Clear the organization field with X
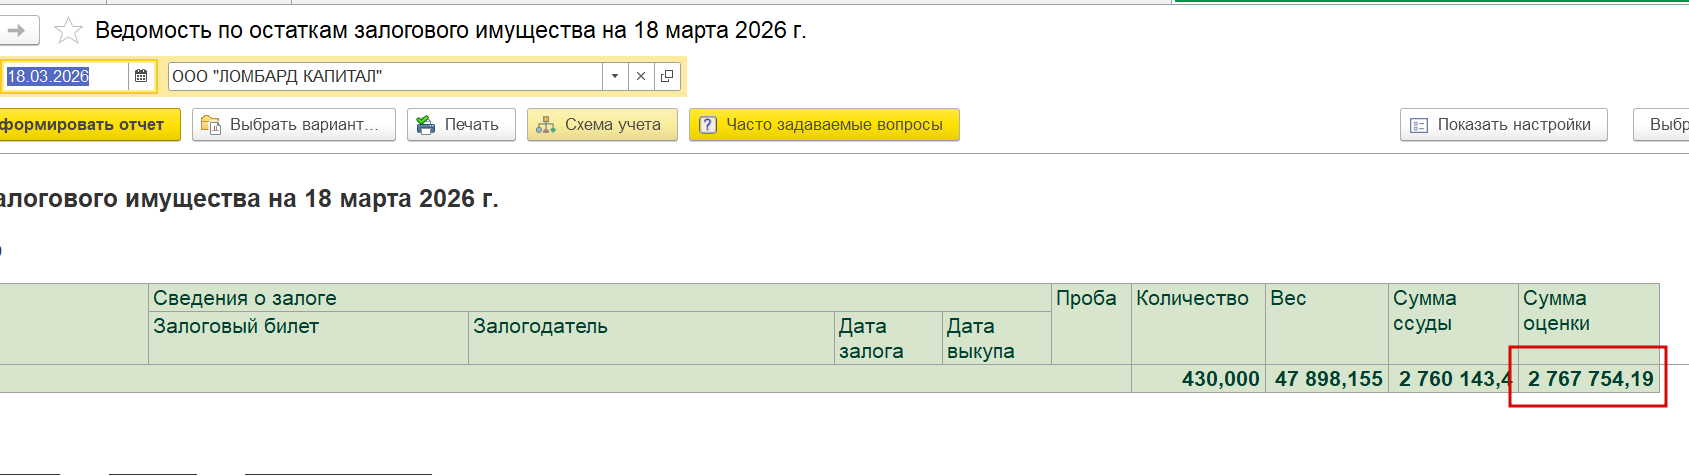1689x476 pixels. pos(641,76)
